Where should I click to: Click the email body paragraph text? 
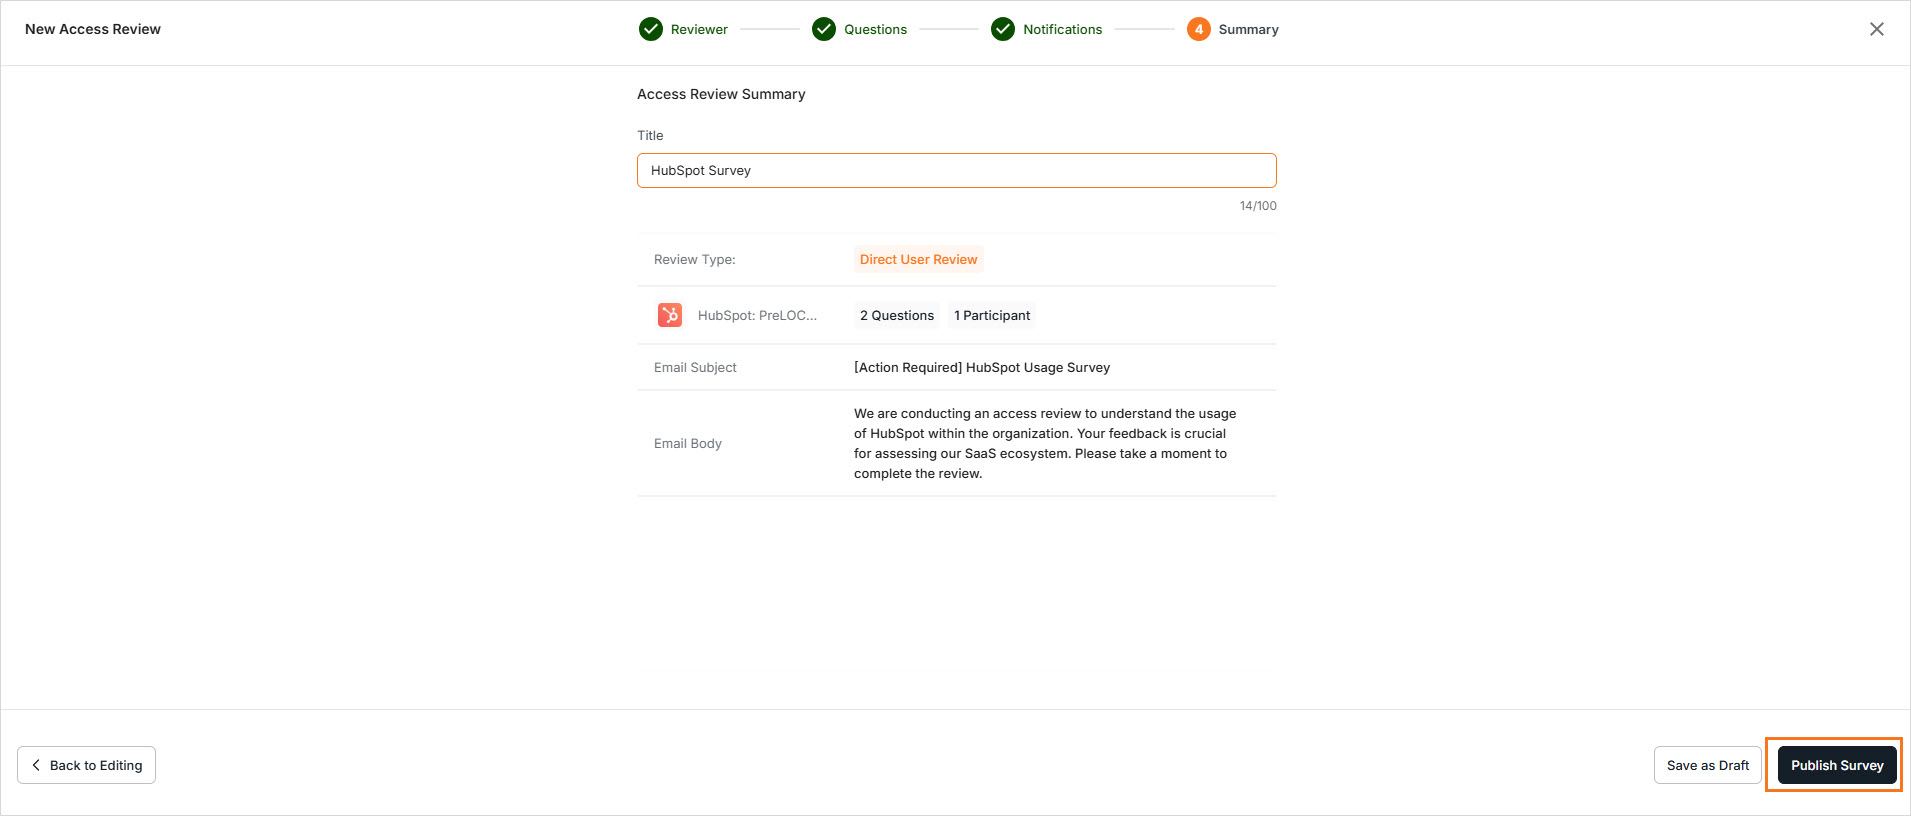pos(1045,443)
